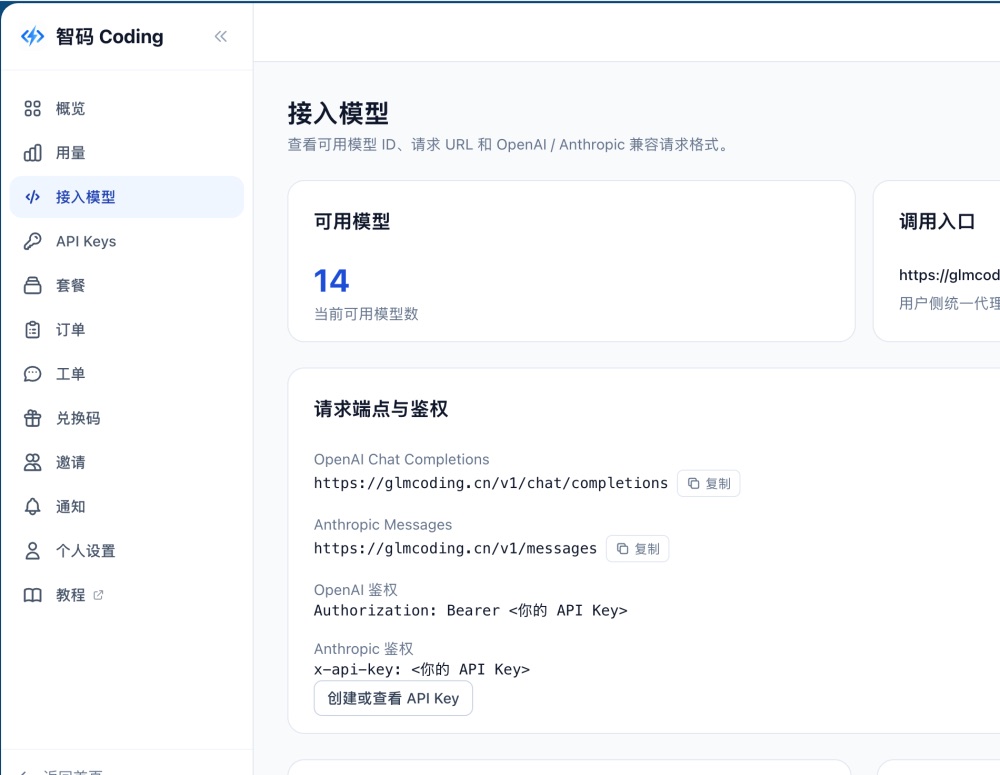Image resolution: width=1000 pixels, height=775 pixels.
Task: Open the 教程 tutorial link
Action: (127, 595)
